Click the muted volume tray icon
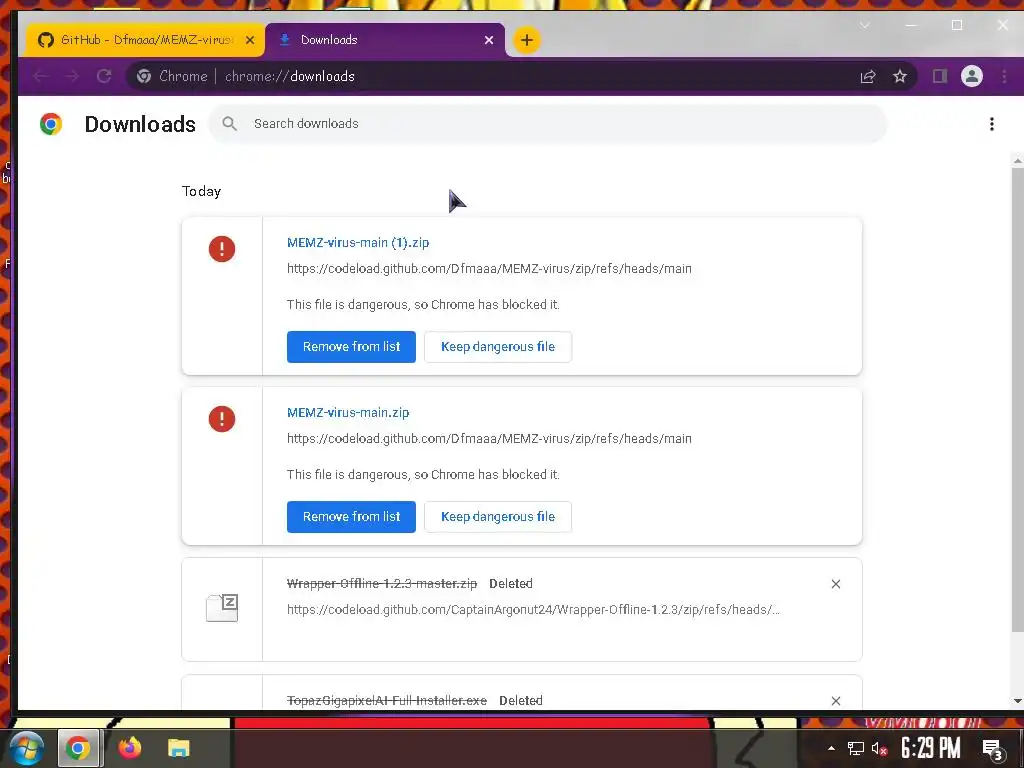This screenshot has width=1024, height=768. (x=880, y=748)
